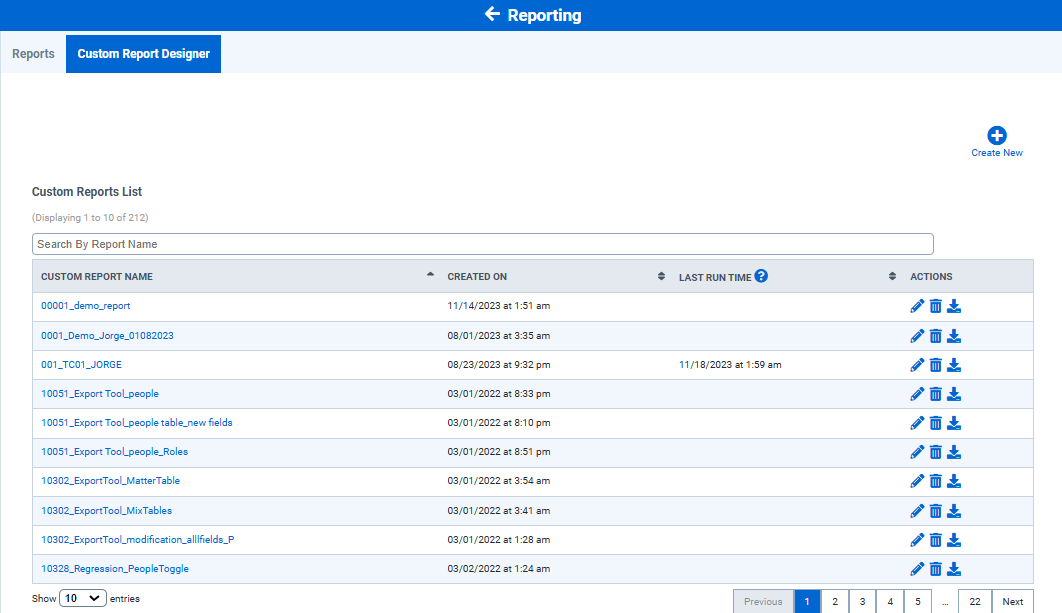The image size is (1062, 613).
Task: Open the 001_TC01_JORGE report link
Action: [x=81, y=364]
